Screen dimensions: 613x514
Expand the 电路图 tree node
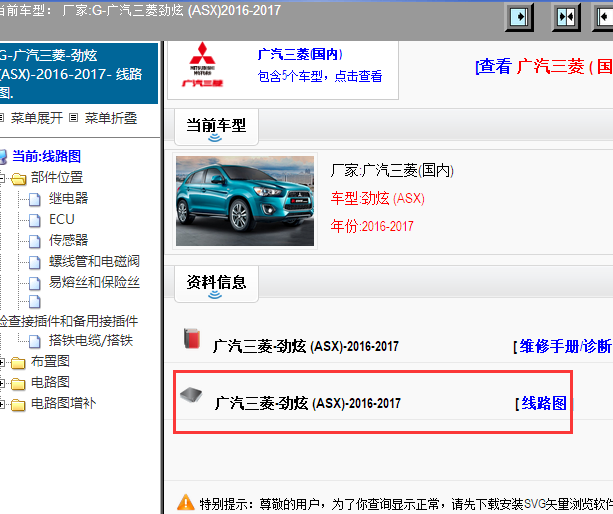(x=2, y=383)
